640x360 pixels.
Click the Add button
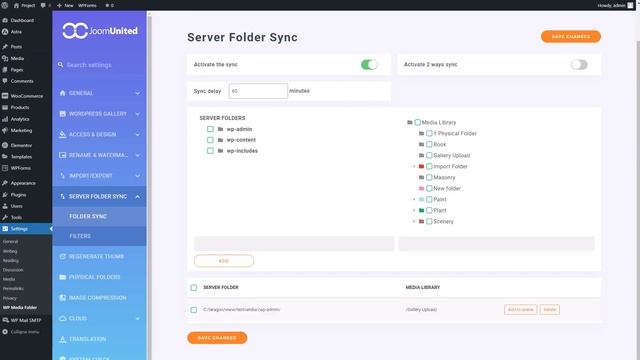pos(224,261)
